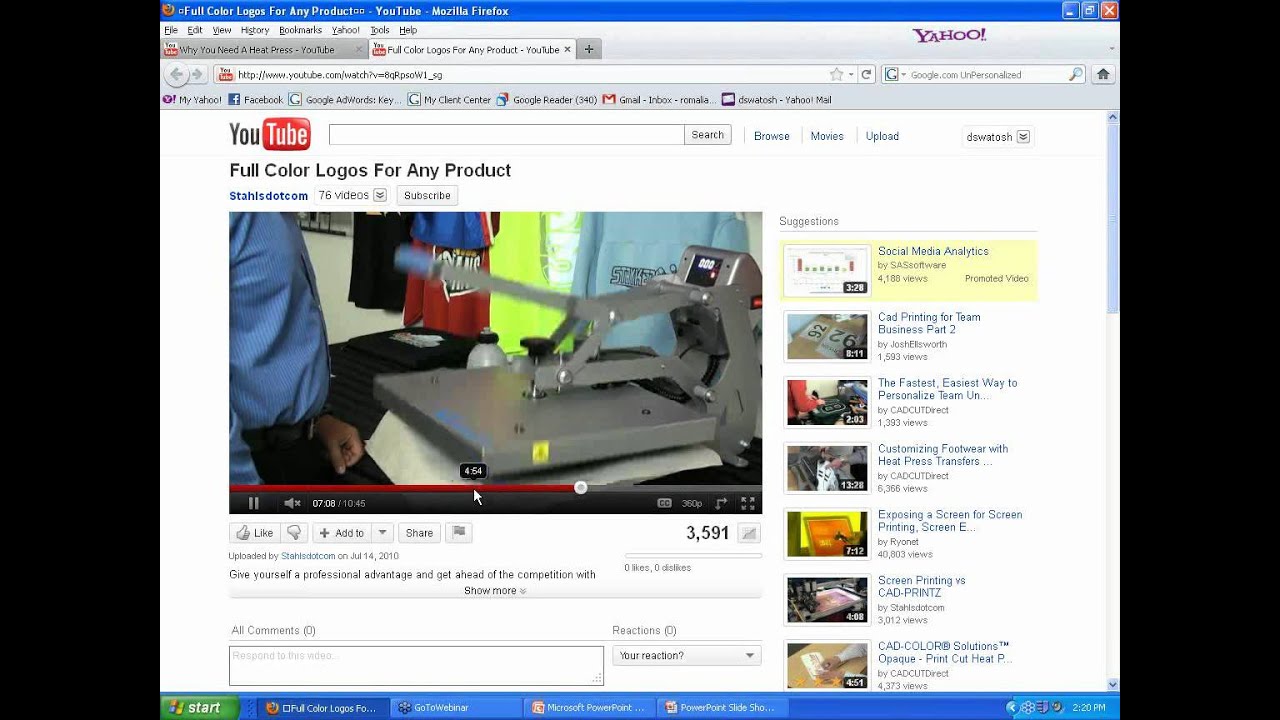This screenshot has height=720, width=1280.
Task: Switch to GoToWebinar taskbar item
Action: [x=456, y=708]
